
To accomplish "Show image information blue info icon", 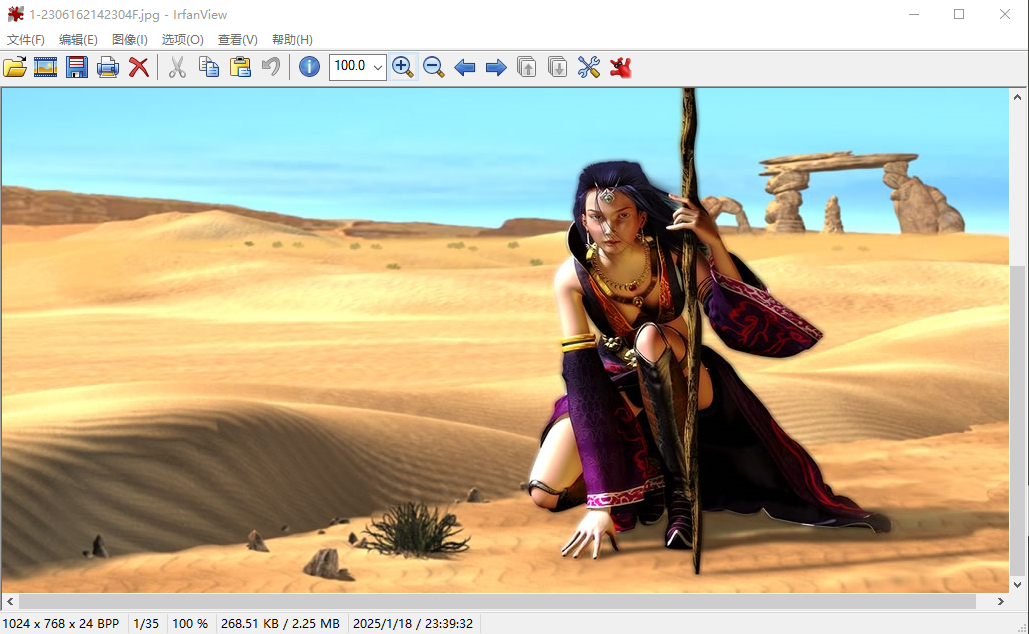I will pos(309,67).
